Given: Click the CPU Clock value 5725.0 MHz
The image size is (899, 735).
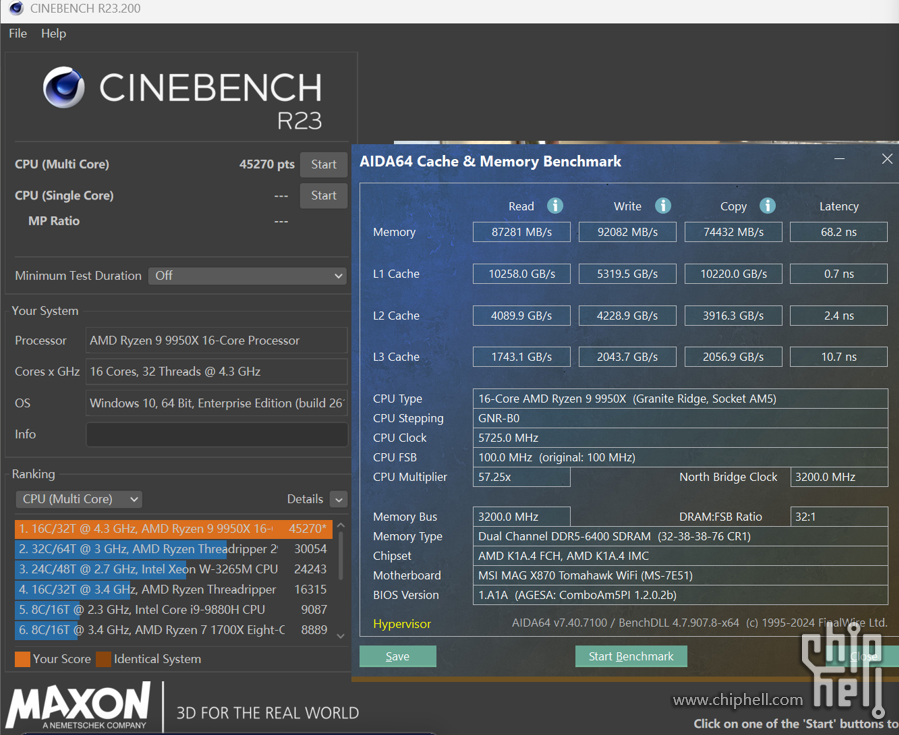Looking at the screenshot, I should 681,438.
